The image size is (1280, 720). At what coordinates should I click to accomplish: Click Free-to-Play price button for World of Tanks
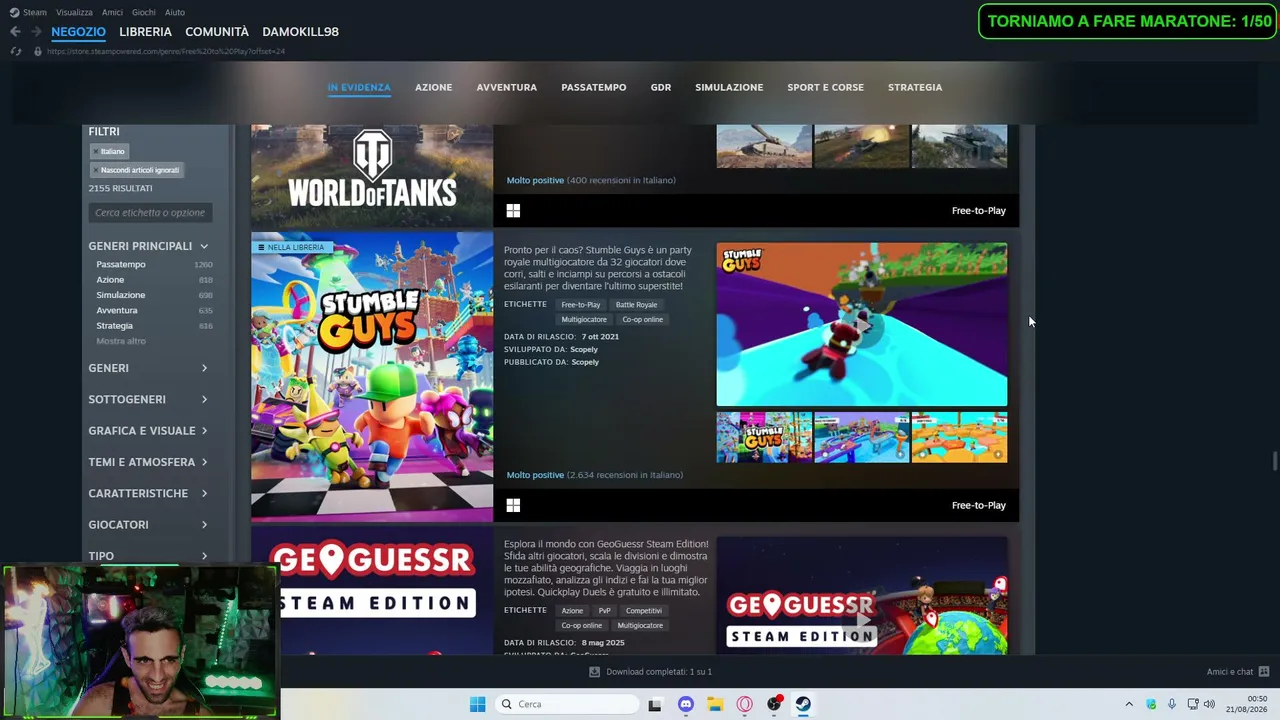point(979,211)
